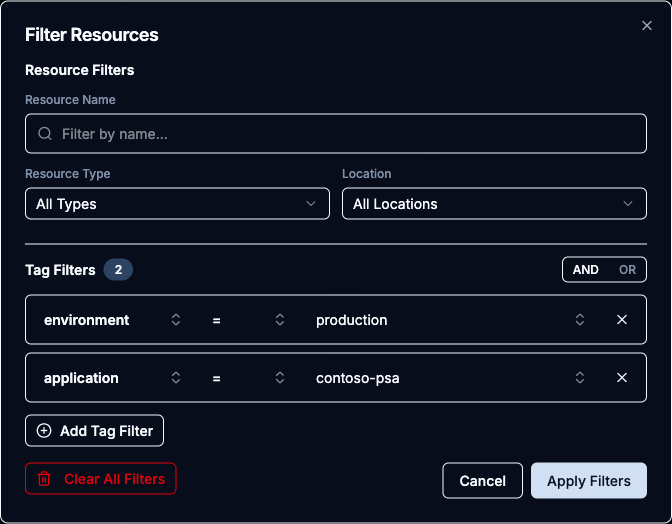This screenshot has width=672, height=524.
Task: Open the All Types resource dropdown
Action: point(177,204)
